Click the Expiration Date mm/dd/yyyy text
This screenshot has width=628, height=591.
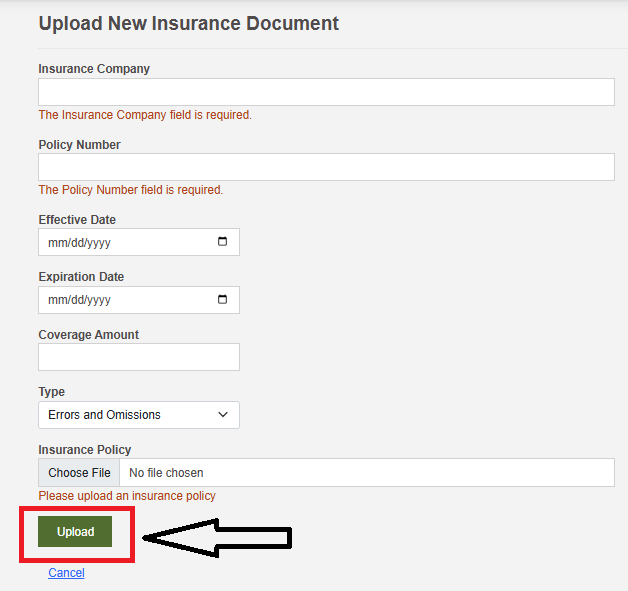[79, 300]
